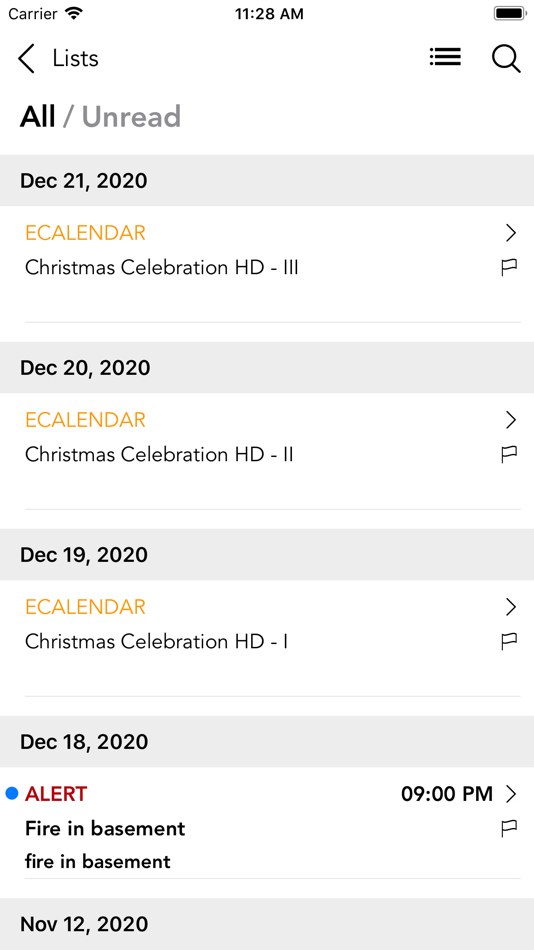The image size is (534, 950).
Task: Tap the ALERT category label
Action: [x=56, y=794]
